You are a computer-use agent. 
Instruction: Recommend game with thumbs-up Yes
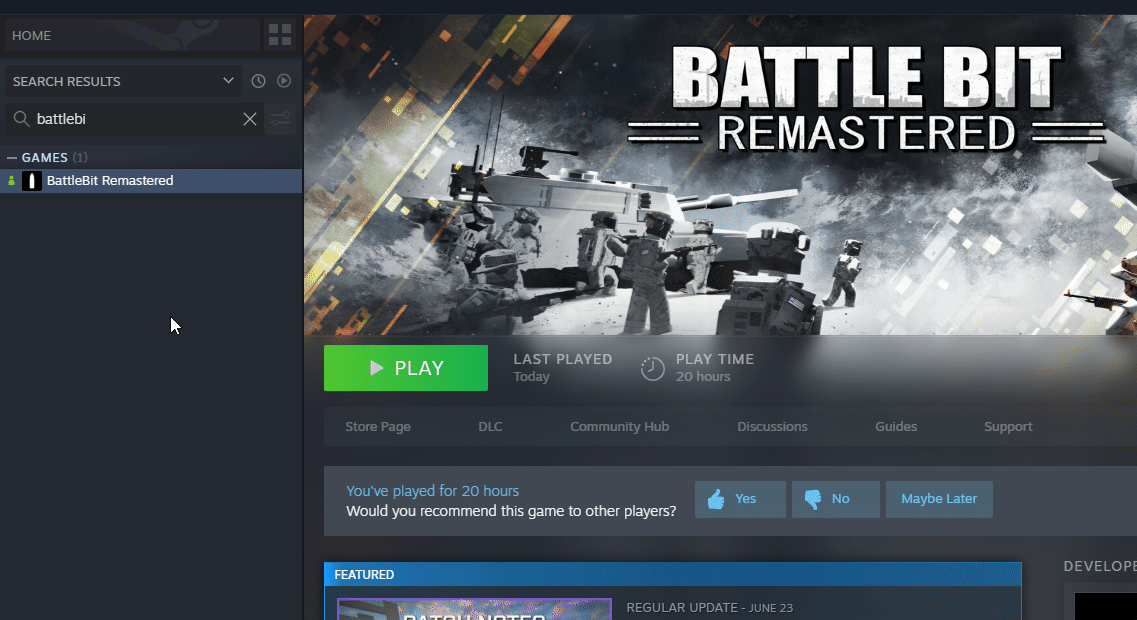click(740, 499)
